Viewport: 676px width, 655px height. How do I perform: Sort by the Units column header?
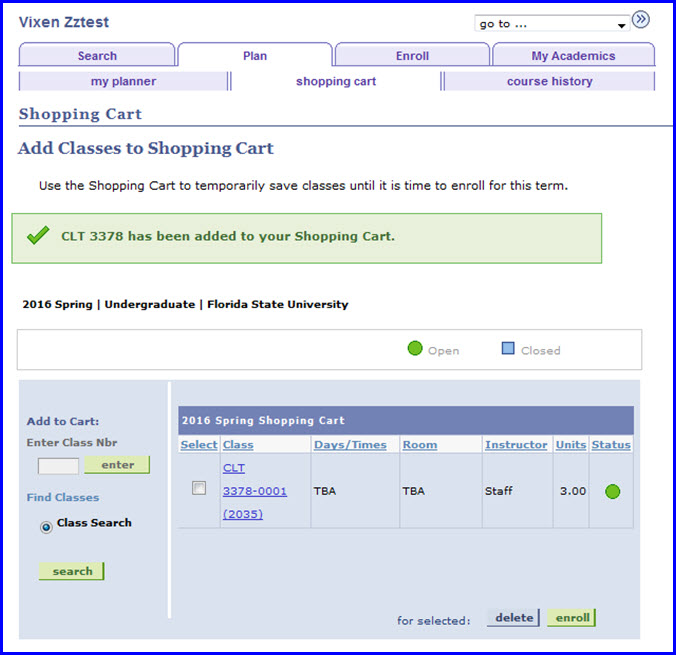pos(571,445)
